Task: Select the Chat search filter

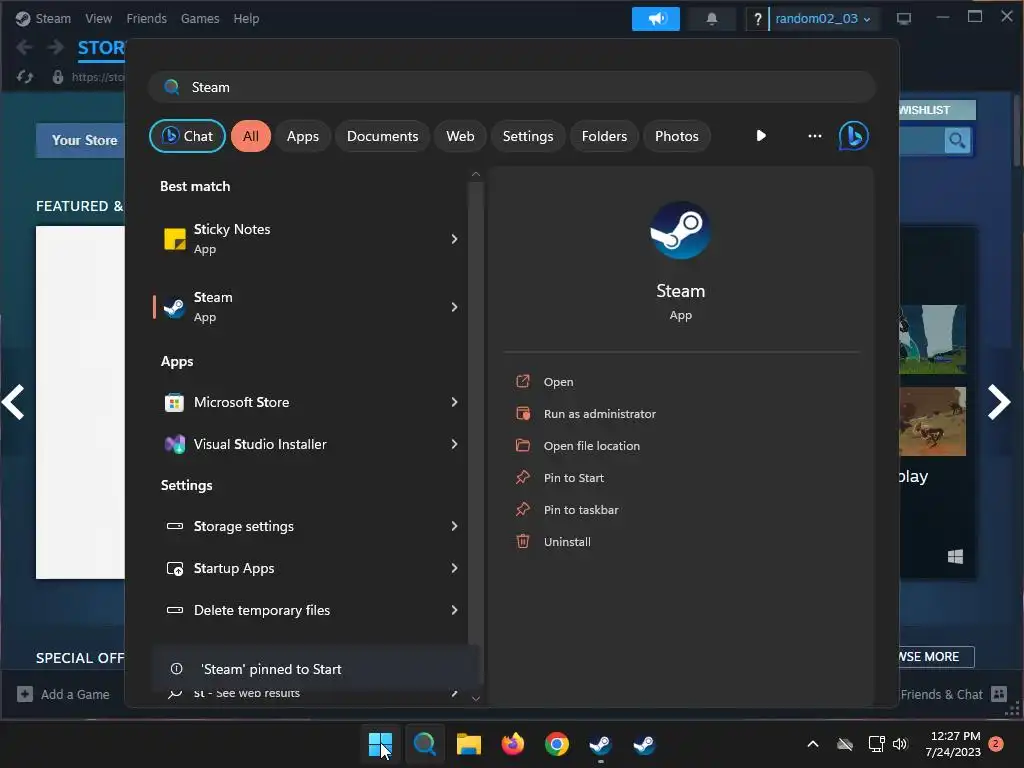Action: (187, 136)
